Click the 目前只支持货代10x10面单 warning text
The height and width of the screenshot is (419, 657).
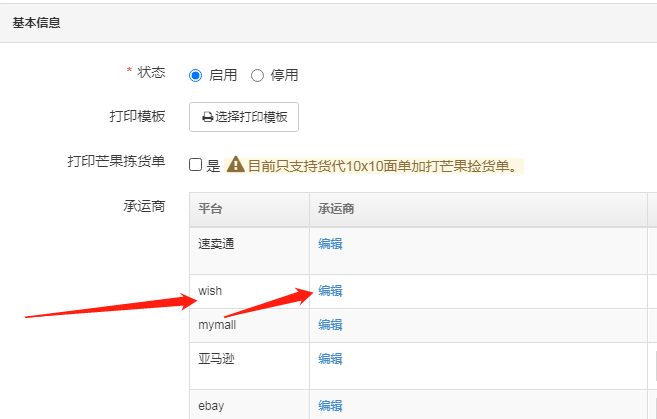[x=383, y=166]
